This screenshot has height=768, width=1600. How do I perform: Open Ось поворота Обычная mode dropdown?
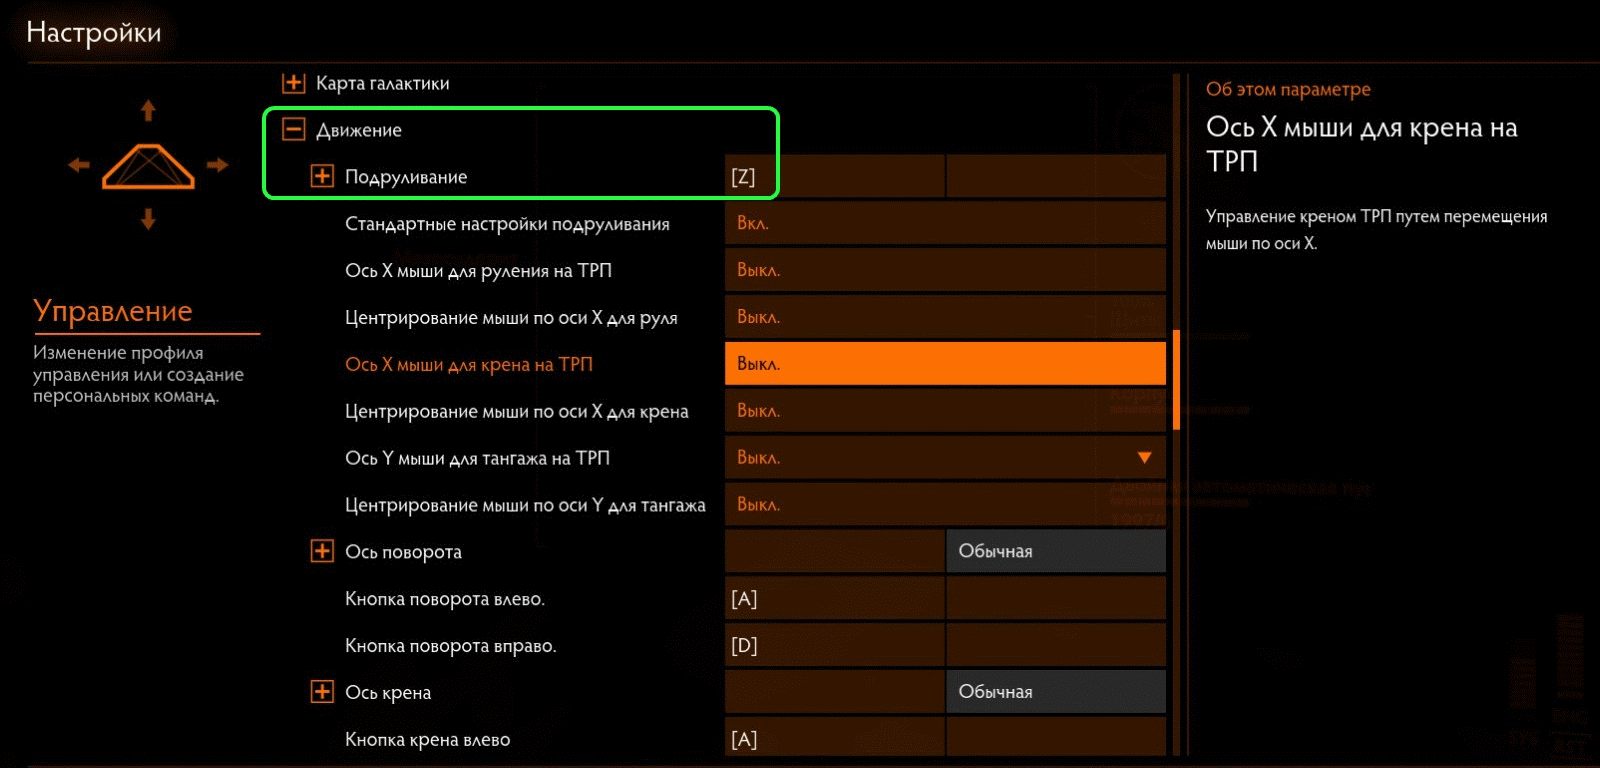(x=1056, y=551)
